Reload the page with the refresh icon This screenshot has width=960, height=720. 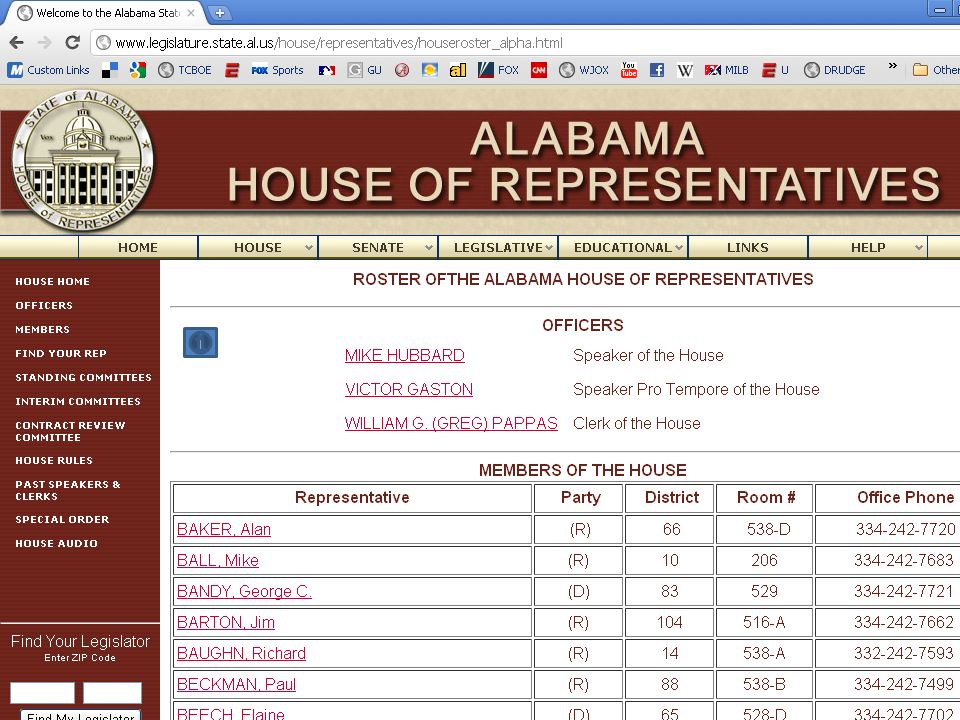coord(72,42)
